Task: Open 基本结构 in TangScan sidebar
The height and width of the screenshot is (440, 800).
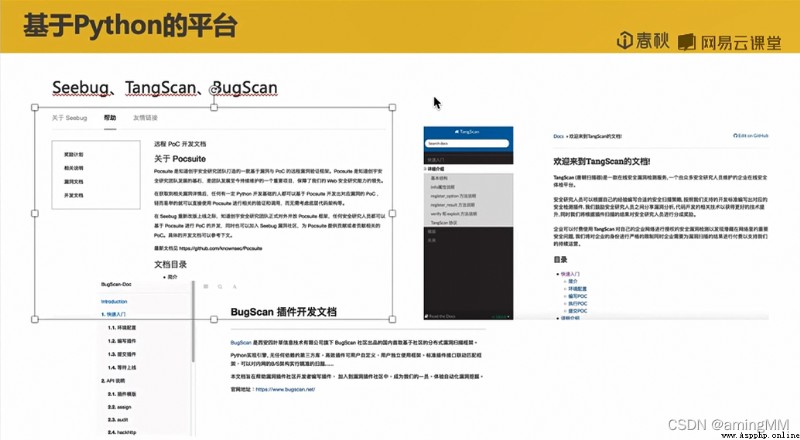Action: 439,178
